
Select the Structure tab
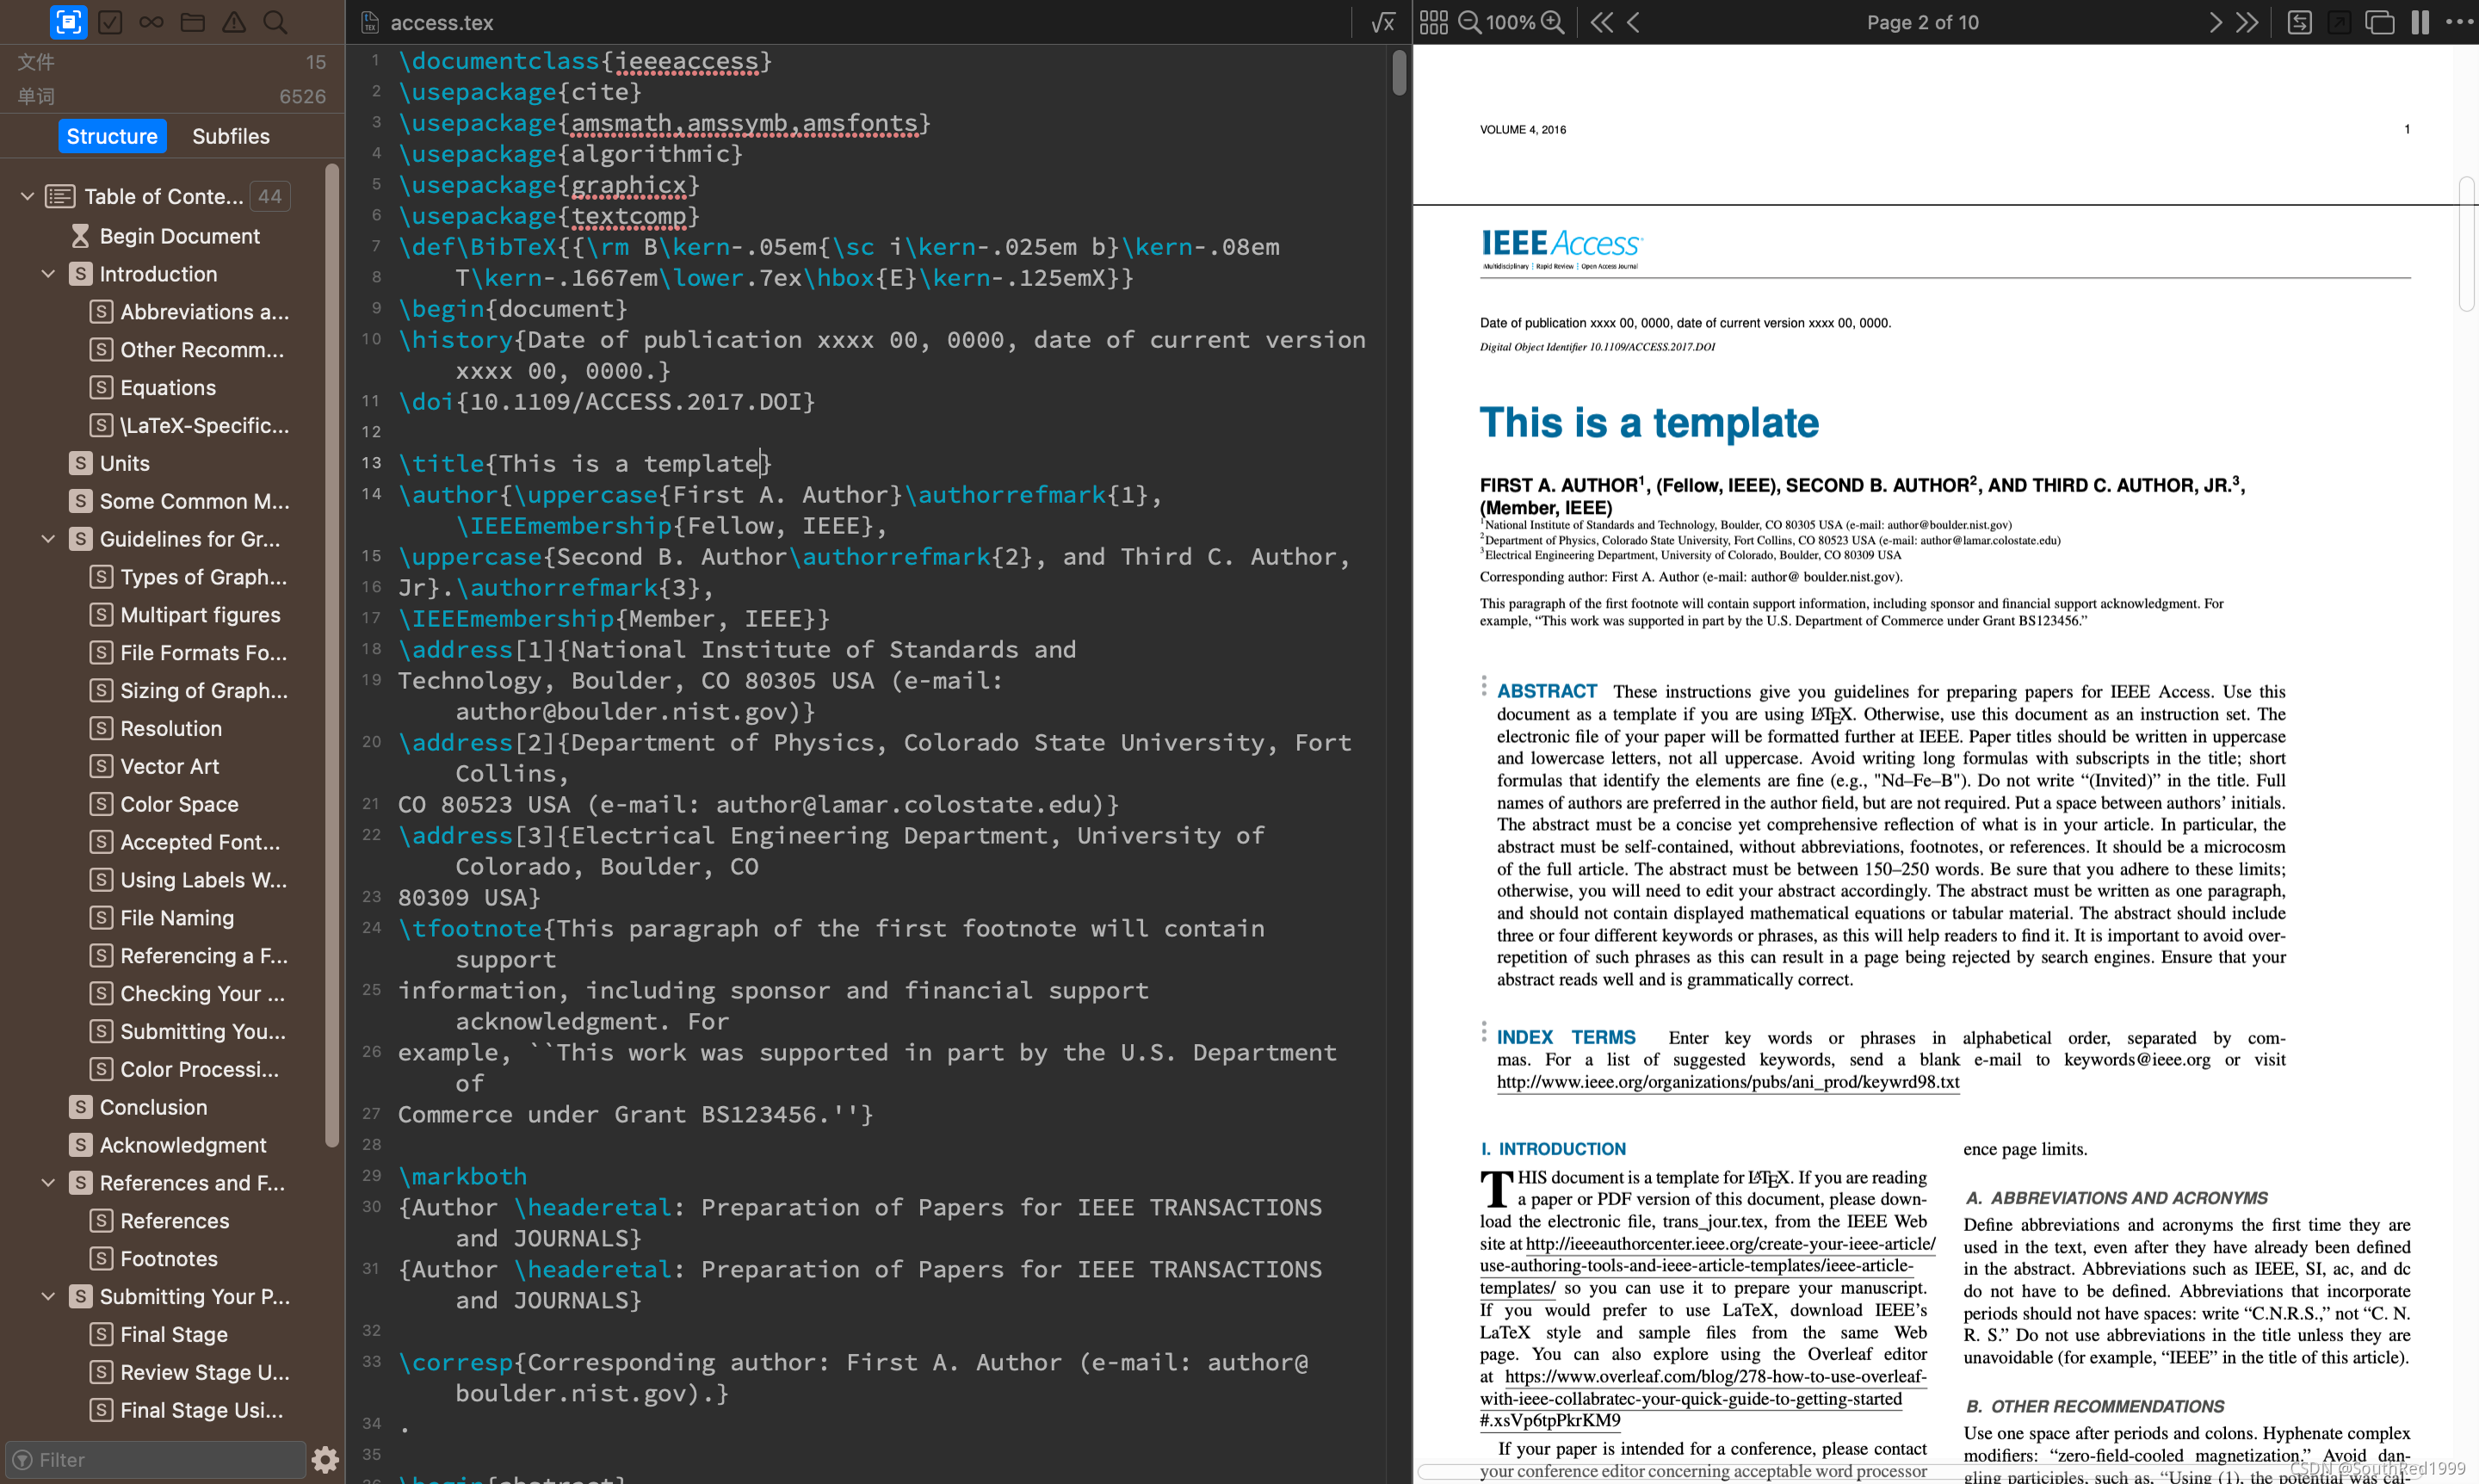(x=112, y=136)
